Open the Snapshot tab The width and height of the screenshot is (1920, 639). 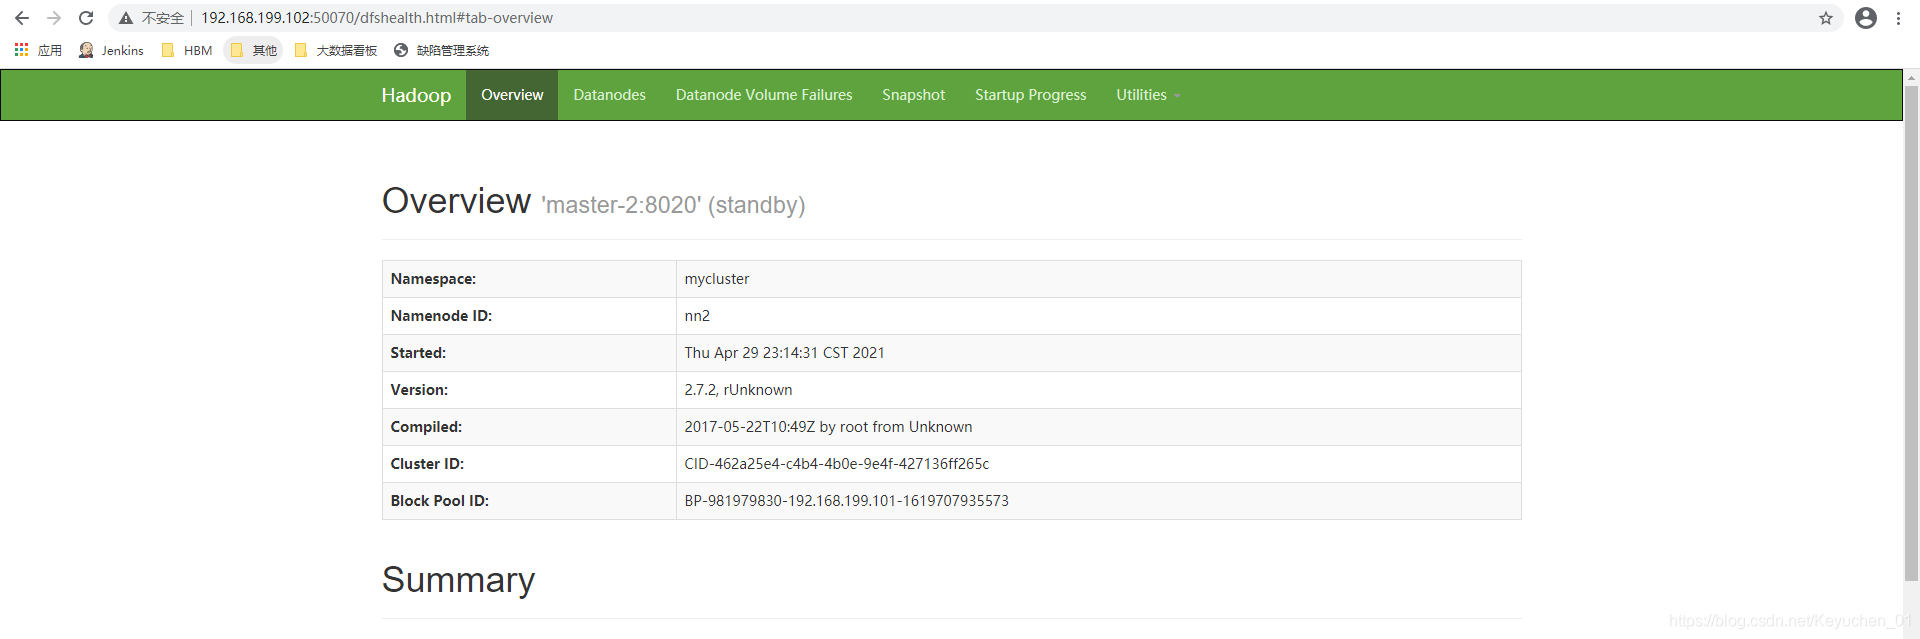tap(913, 95)
